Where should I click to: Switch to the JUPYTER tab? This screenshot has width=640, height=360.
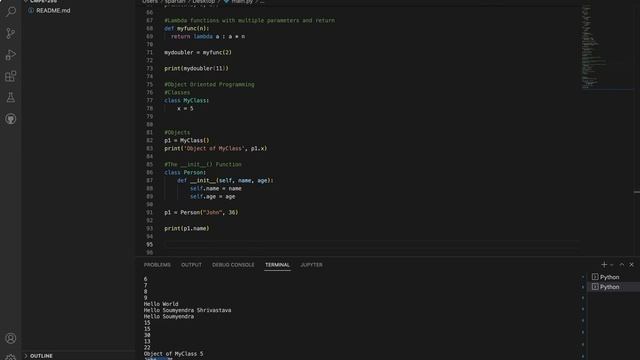click(311, 265)
